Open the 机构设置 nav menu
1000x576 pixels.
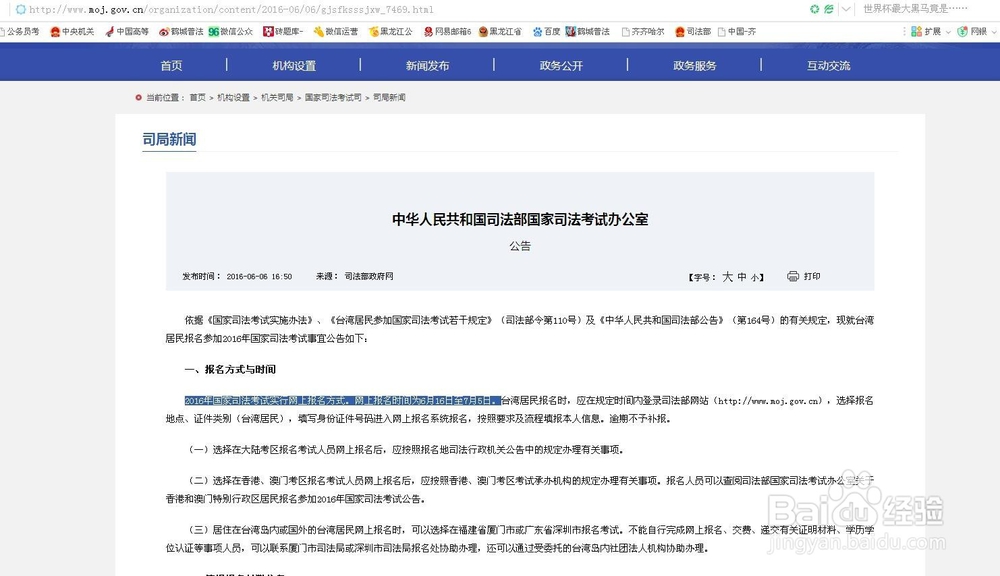coord(294,65)
